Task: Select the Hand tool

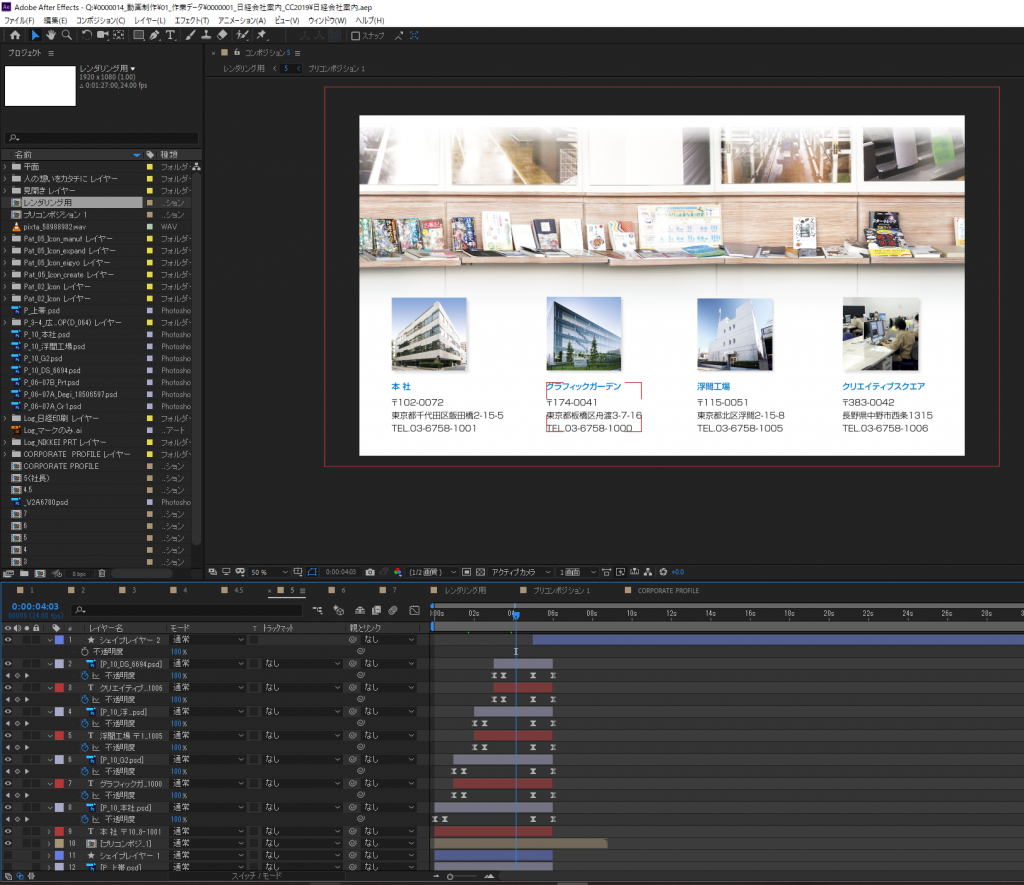Action: [51, 35]
